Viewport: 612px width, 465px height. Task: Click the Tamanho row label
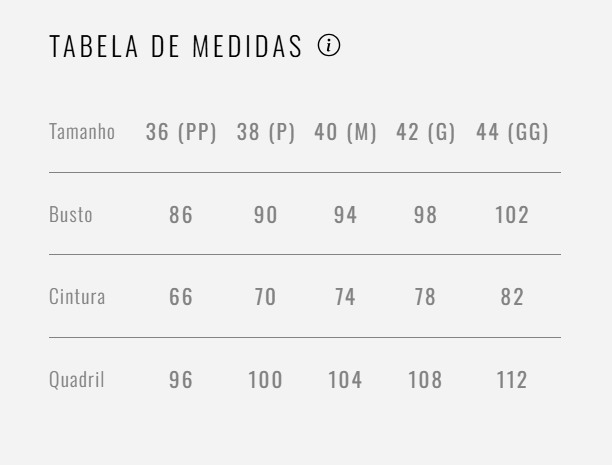[82, 132]
